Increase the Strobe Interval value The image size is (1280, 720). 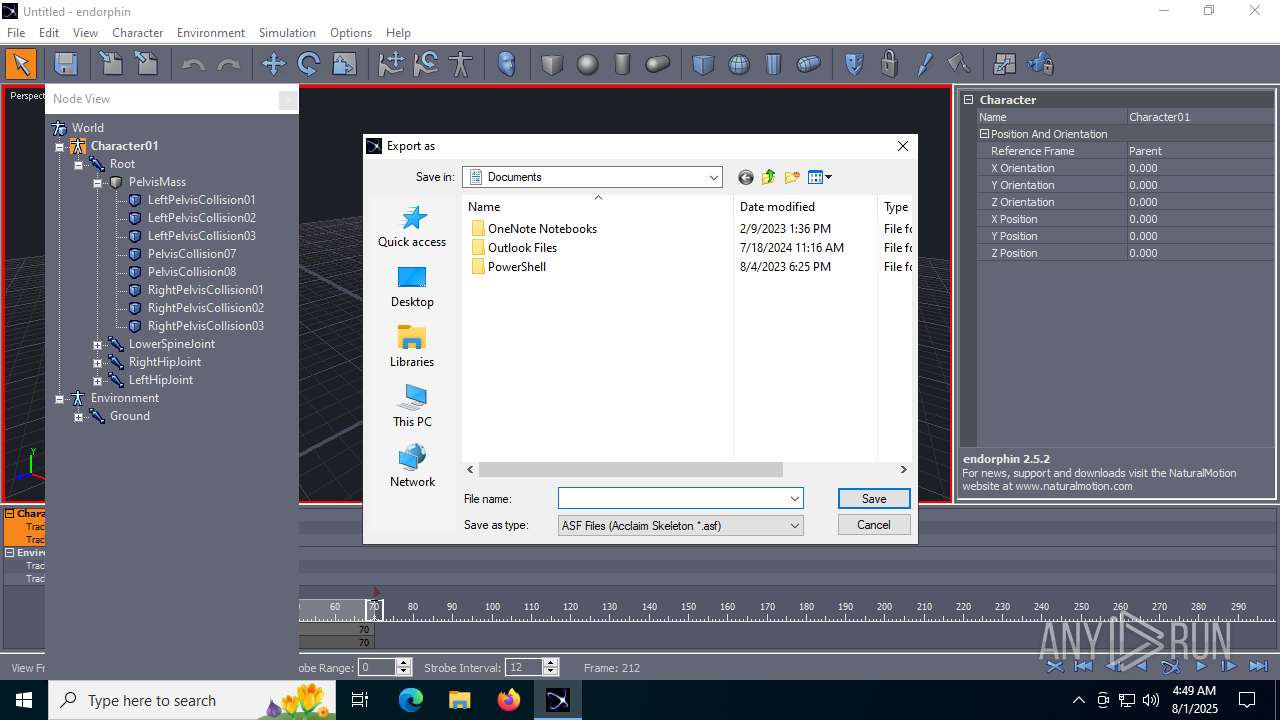(x=550, y=663)
